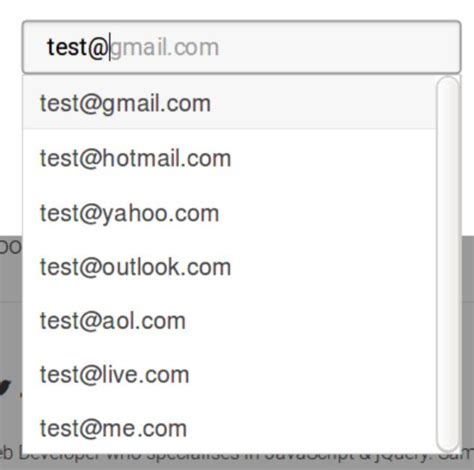This screenshot has width=474, height=470.
Task: Click the suggestion list scrollbar thumb
Action: pyautogui.click(x=448, y=264)
